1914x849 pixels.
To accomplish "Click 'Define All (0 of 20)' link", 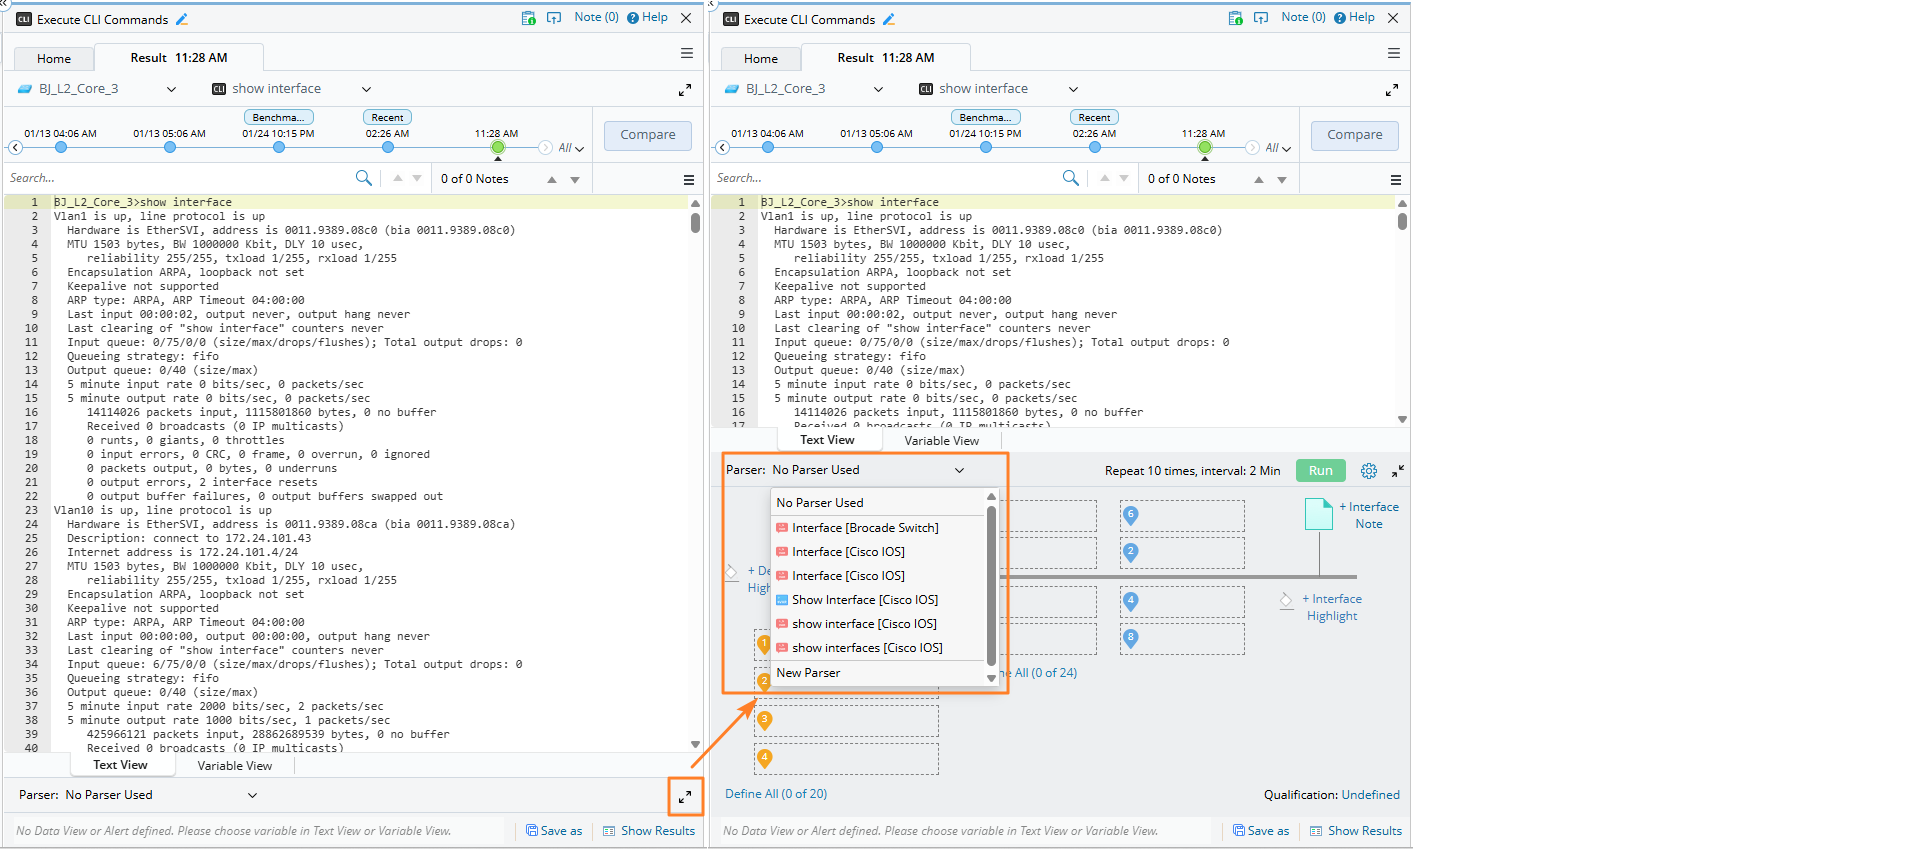I will coord(775,794).
